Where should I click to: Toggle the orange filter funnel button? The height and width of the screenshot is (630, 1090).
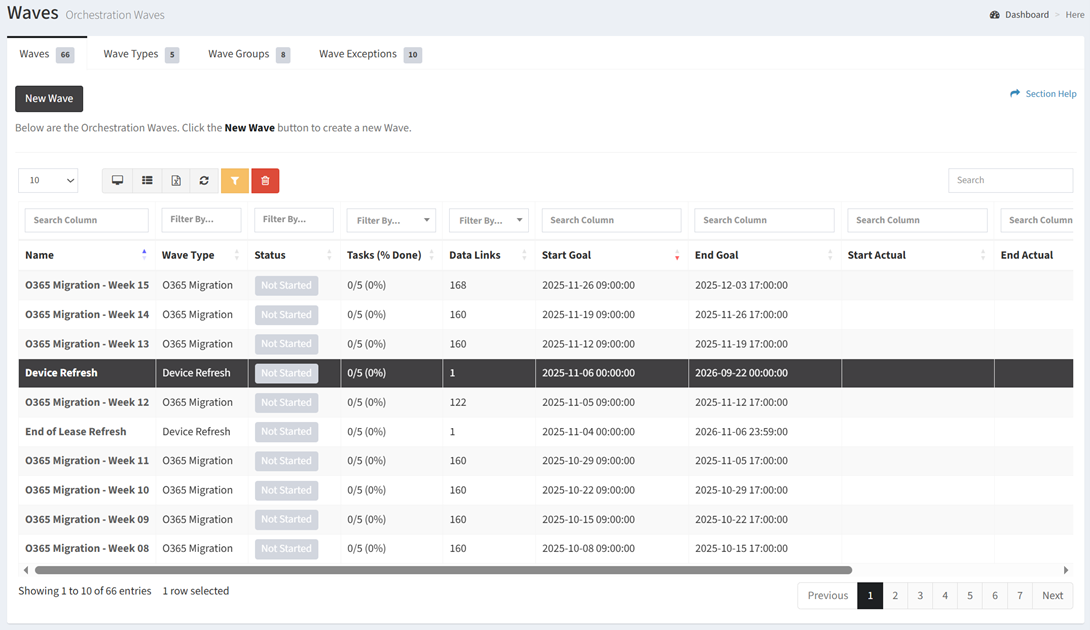point(234,180)
